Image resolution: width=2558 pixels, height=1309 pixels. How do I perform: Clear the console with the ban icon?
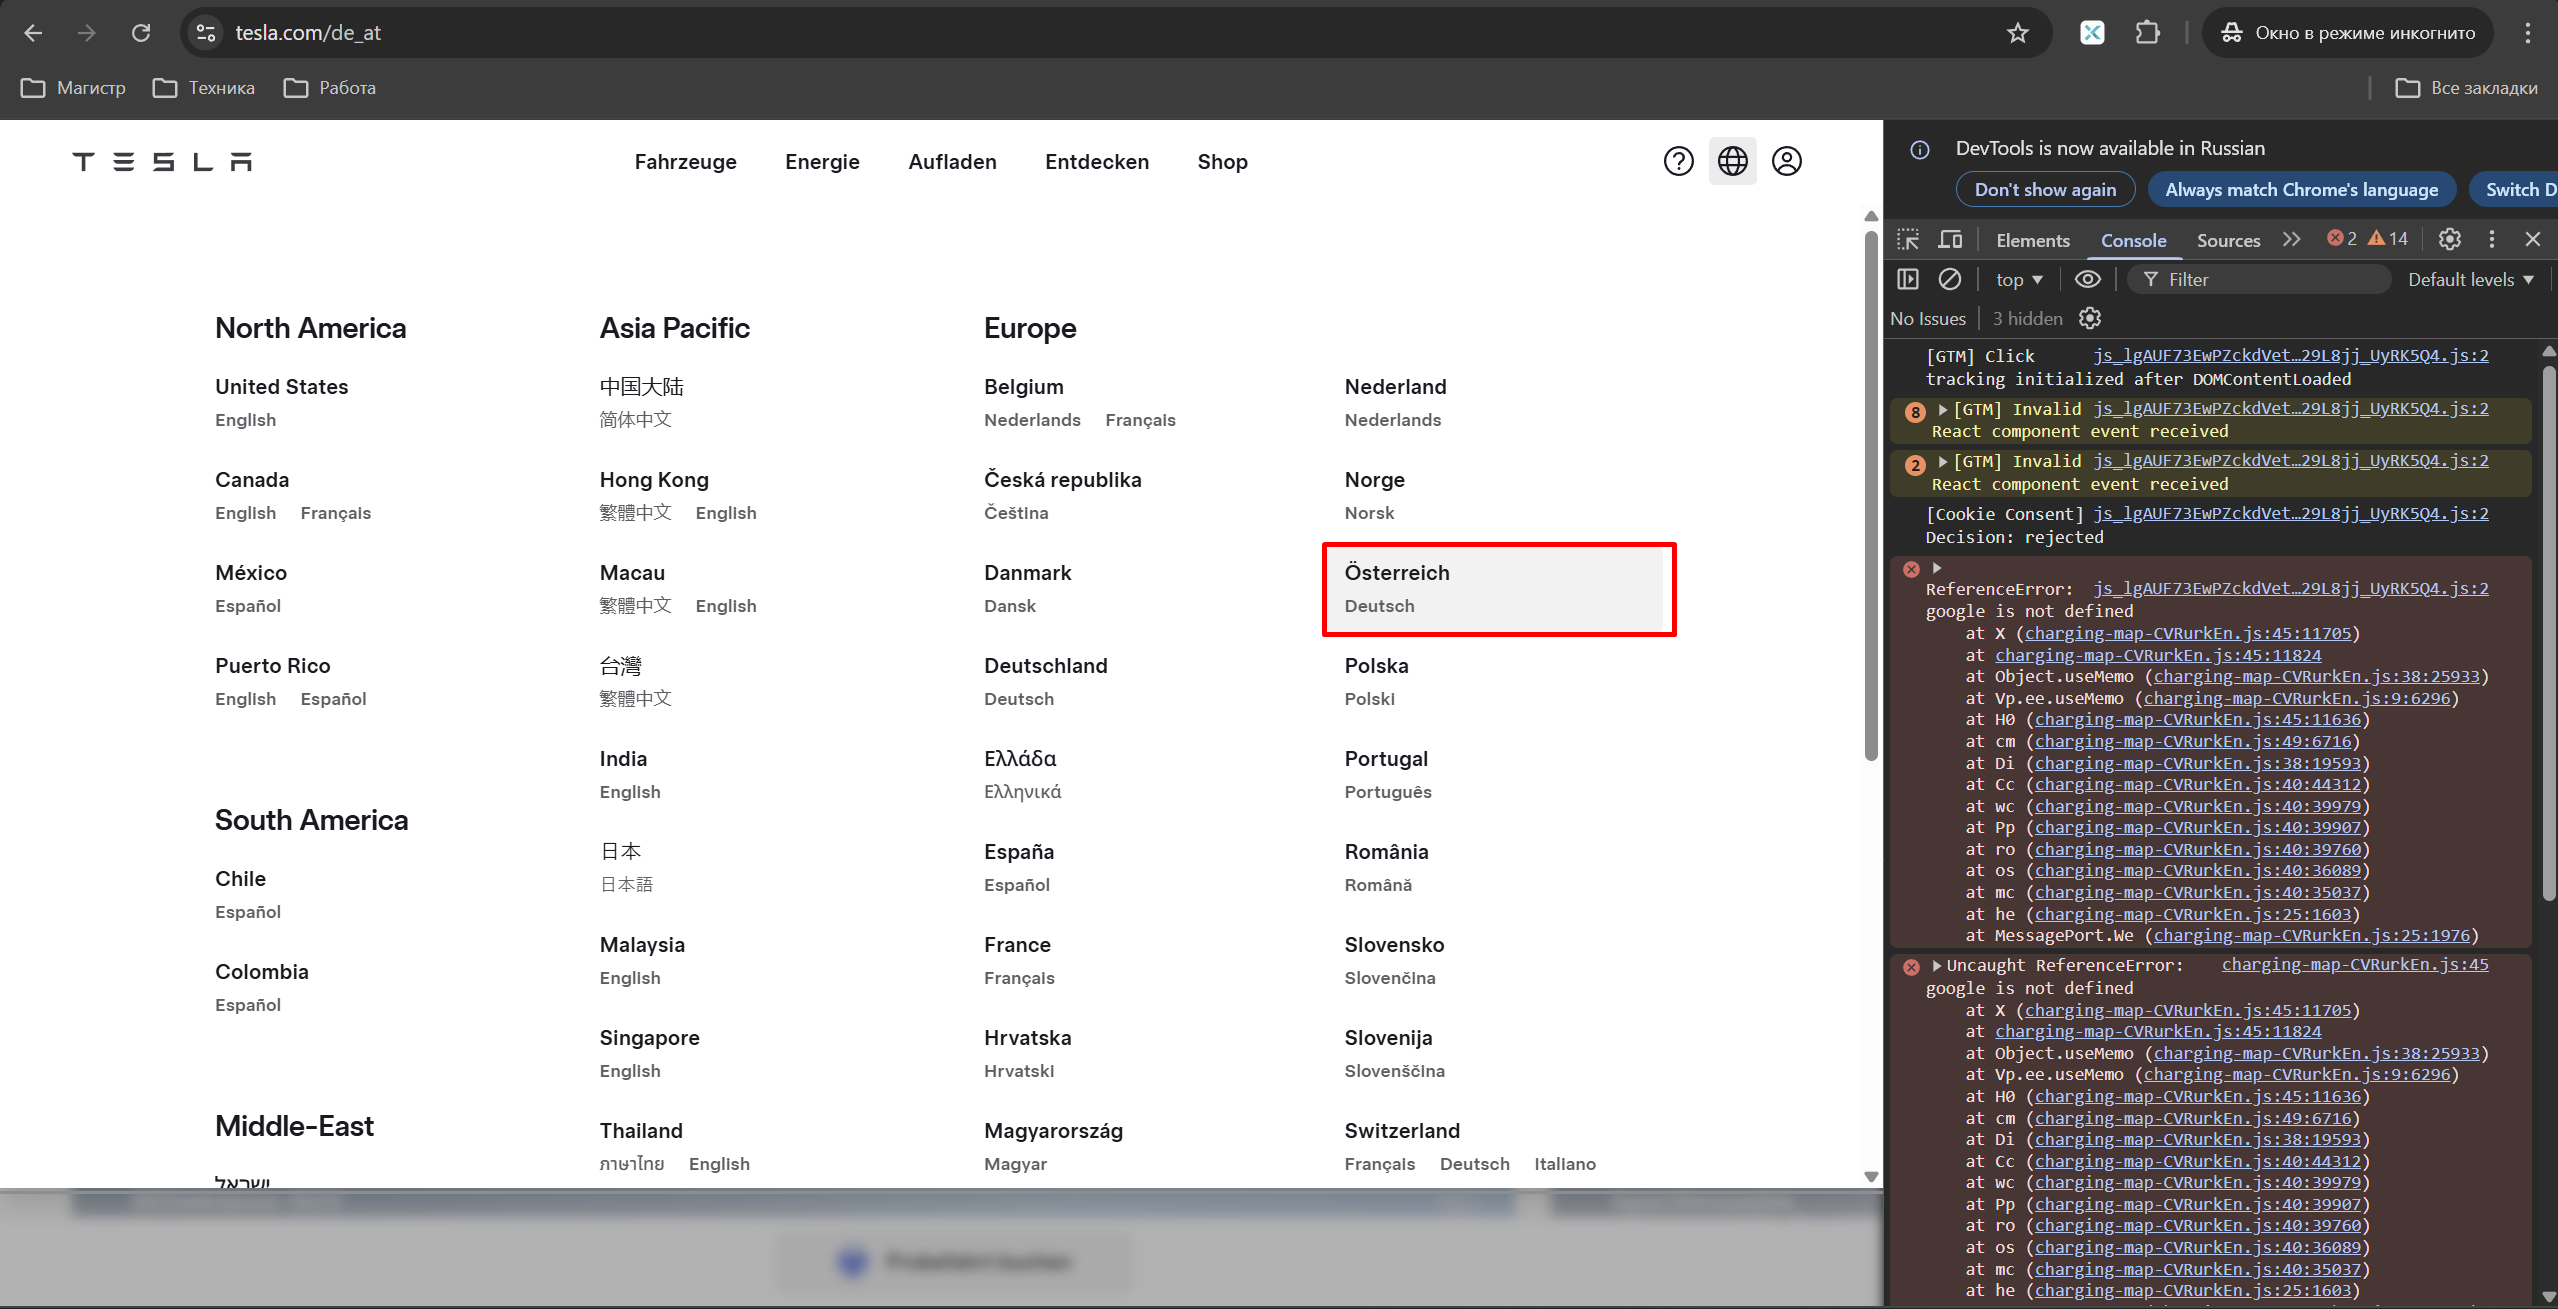1949,280
